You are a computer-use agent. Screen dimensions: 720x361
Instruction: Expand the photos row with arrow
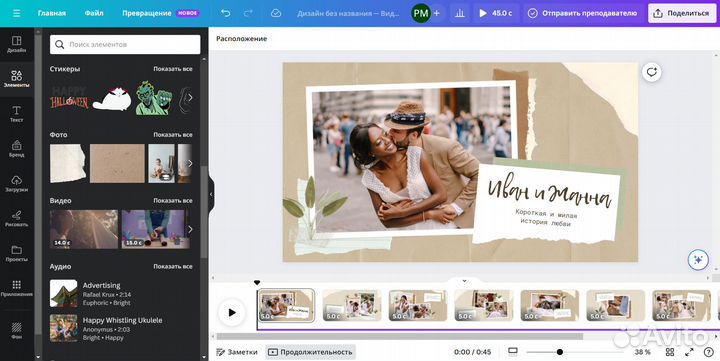tap(190, 163)
